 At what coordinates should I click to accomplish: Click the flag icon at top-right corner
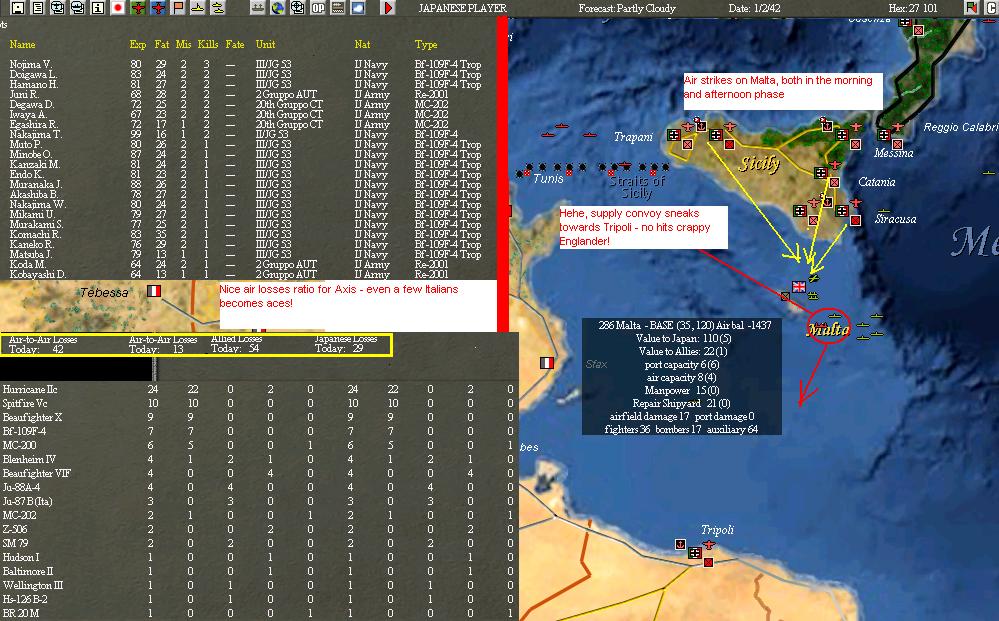tap(971, 8)
